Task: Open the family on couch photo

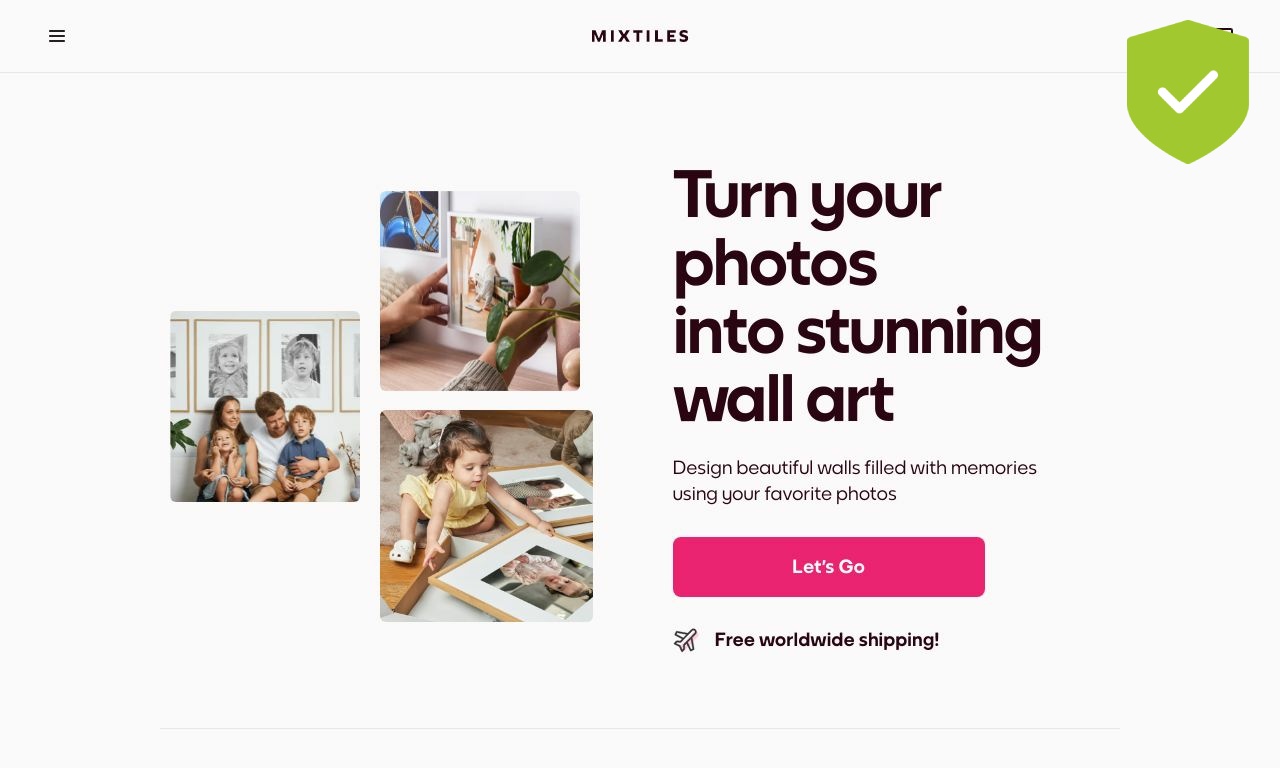Action: coord(265,406)
